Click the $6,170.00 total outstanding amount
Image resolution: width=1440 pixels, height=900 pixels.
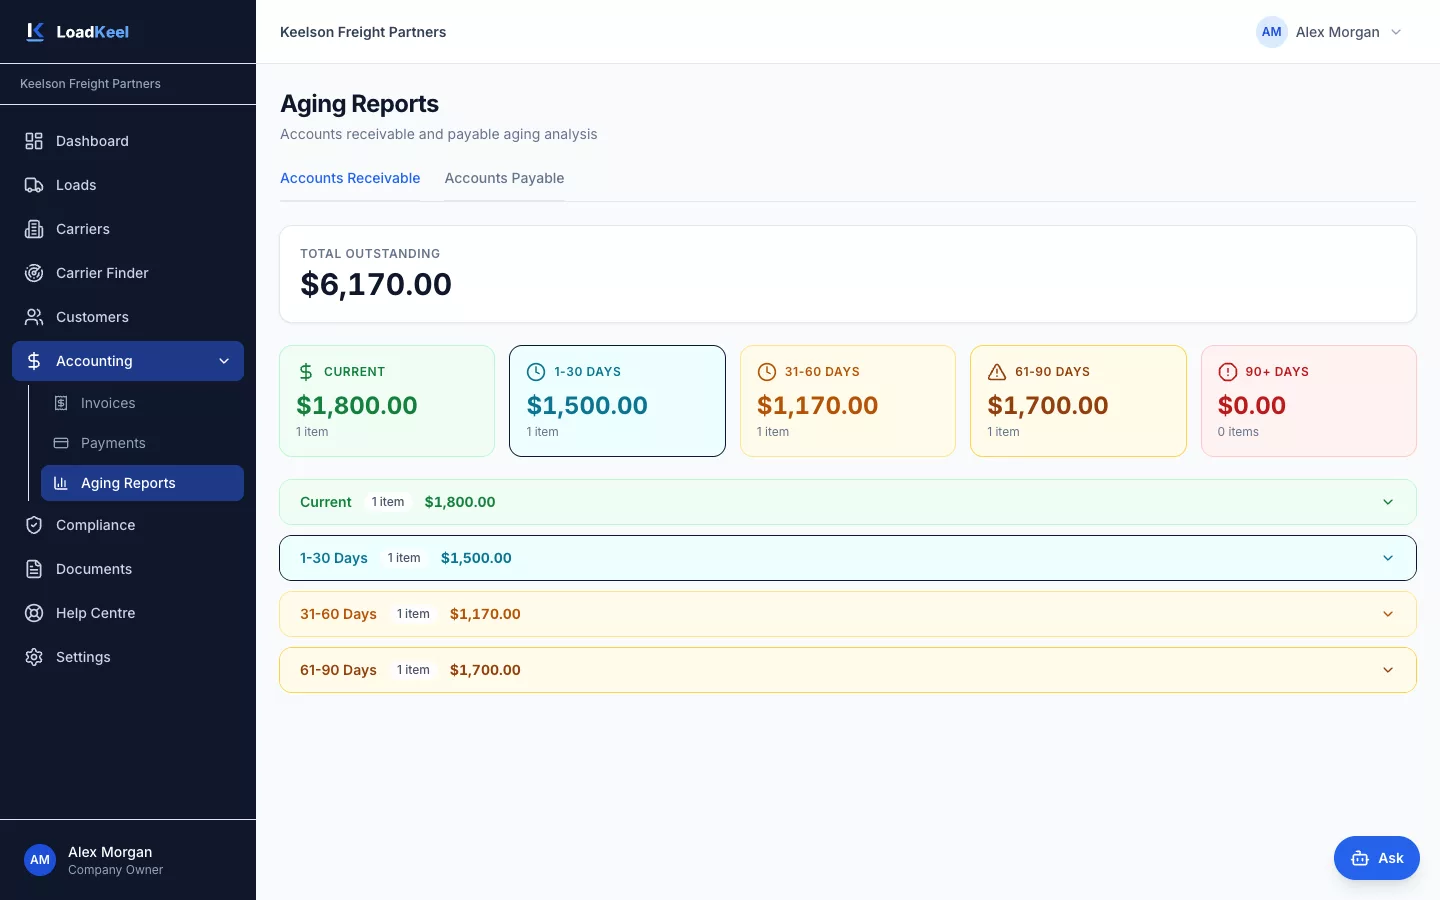376,284
